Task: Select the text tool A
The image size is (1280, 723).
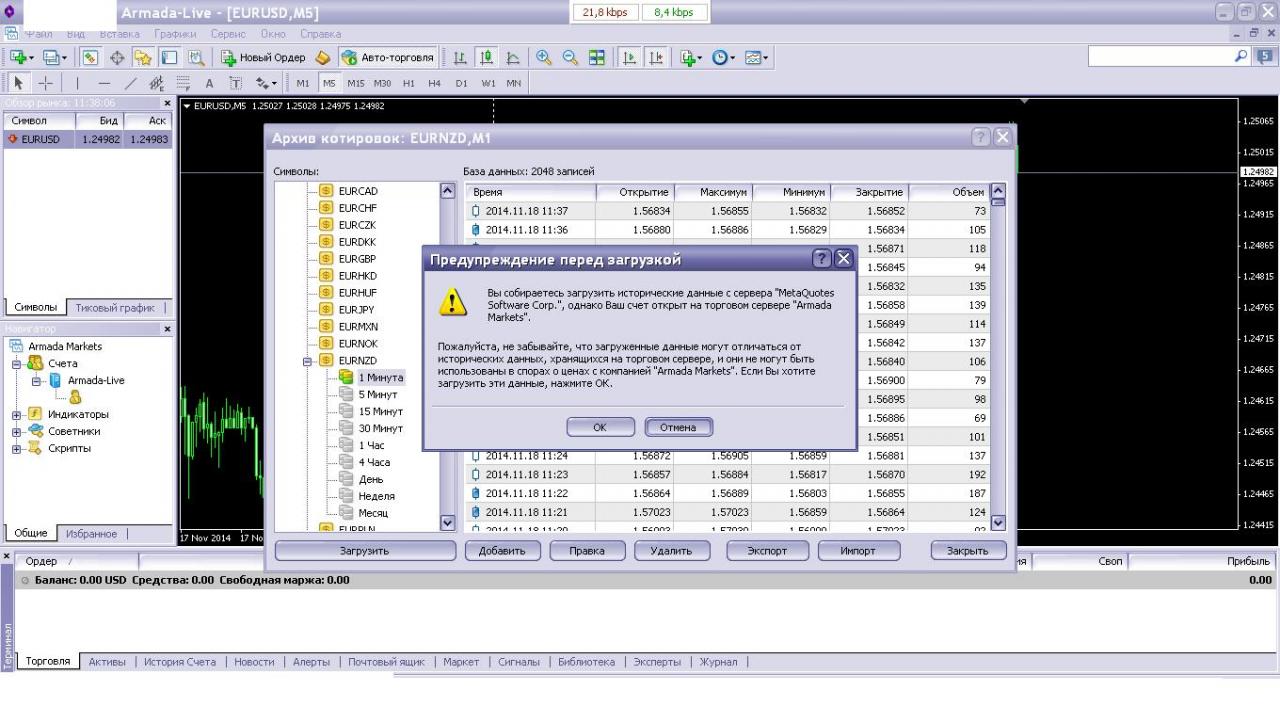Action: tap(209, 83)
